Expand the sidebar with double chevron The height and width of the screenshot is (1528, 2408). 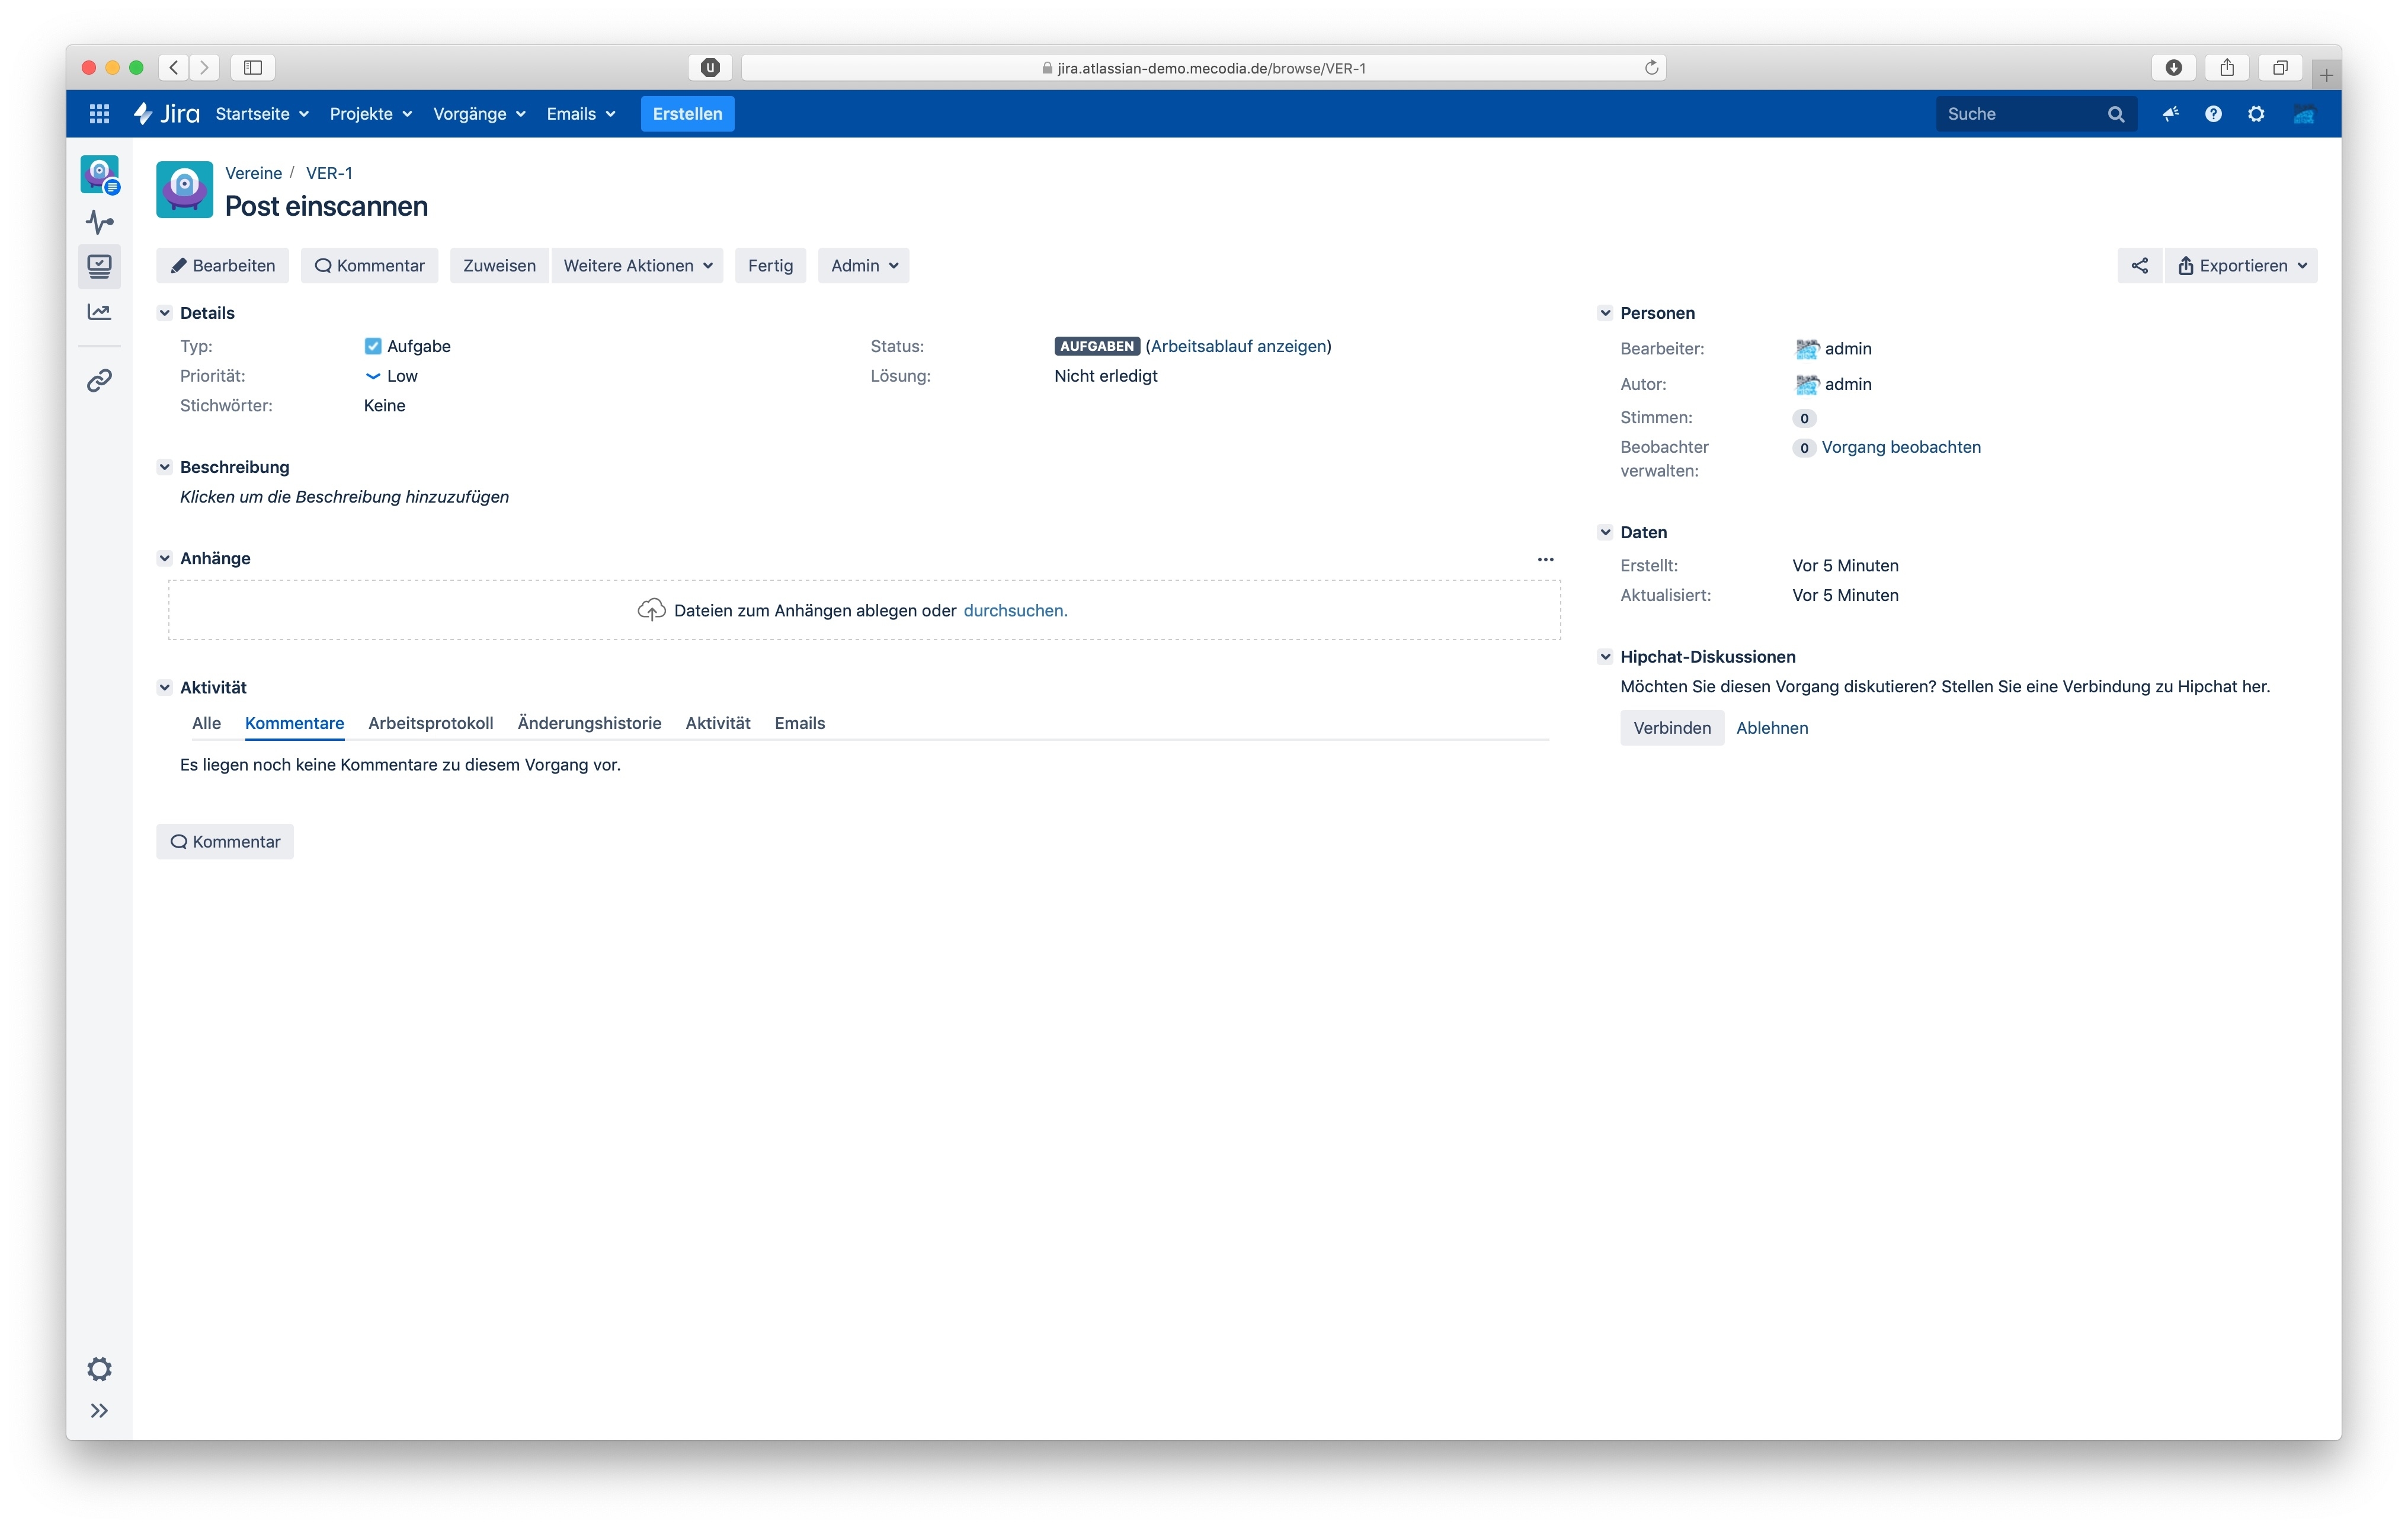click(x=99, y=1410)
